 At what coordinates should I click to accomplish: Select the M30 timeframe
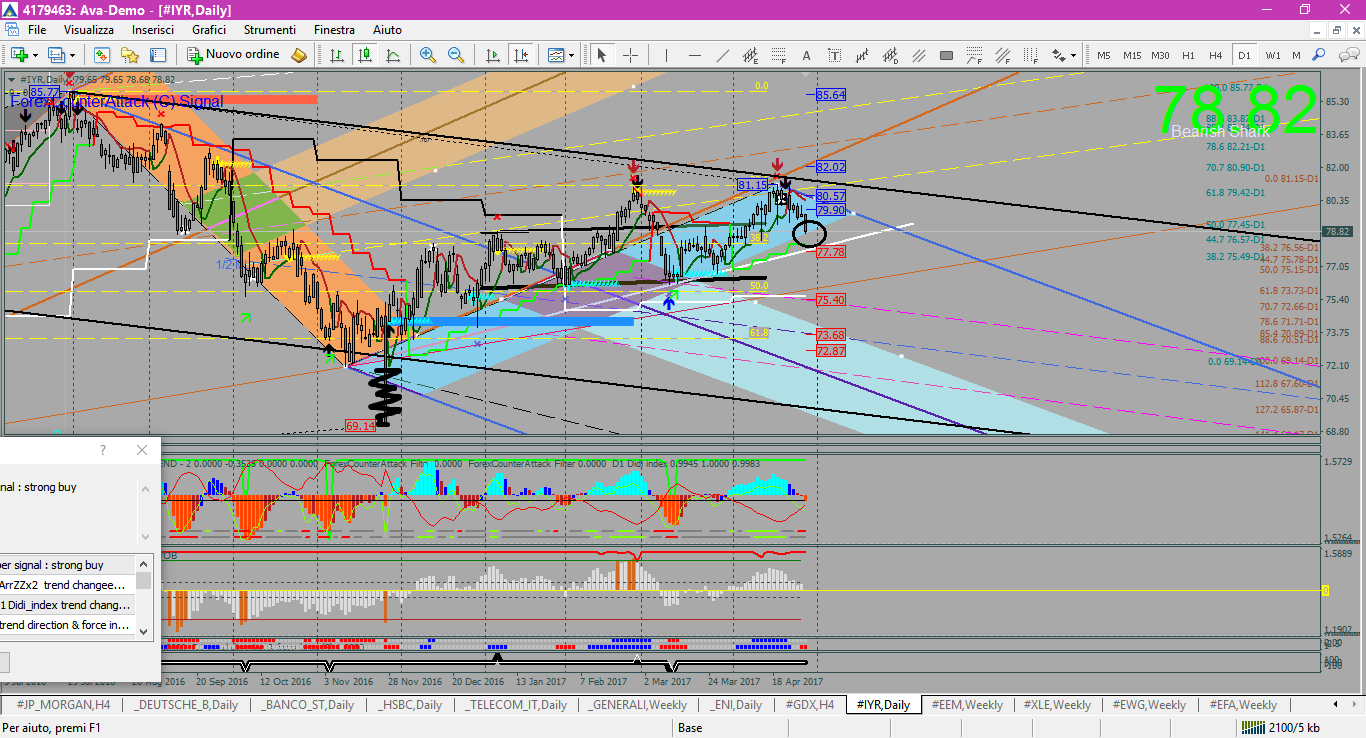(x=1160, y=55)
